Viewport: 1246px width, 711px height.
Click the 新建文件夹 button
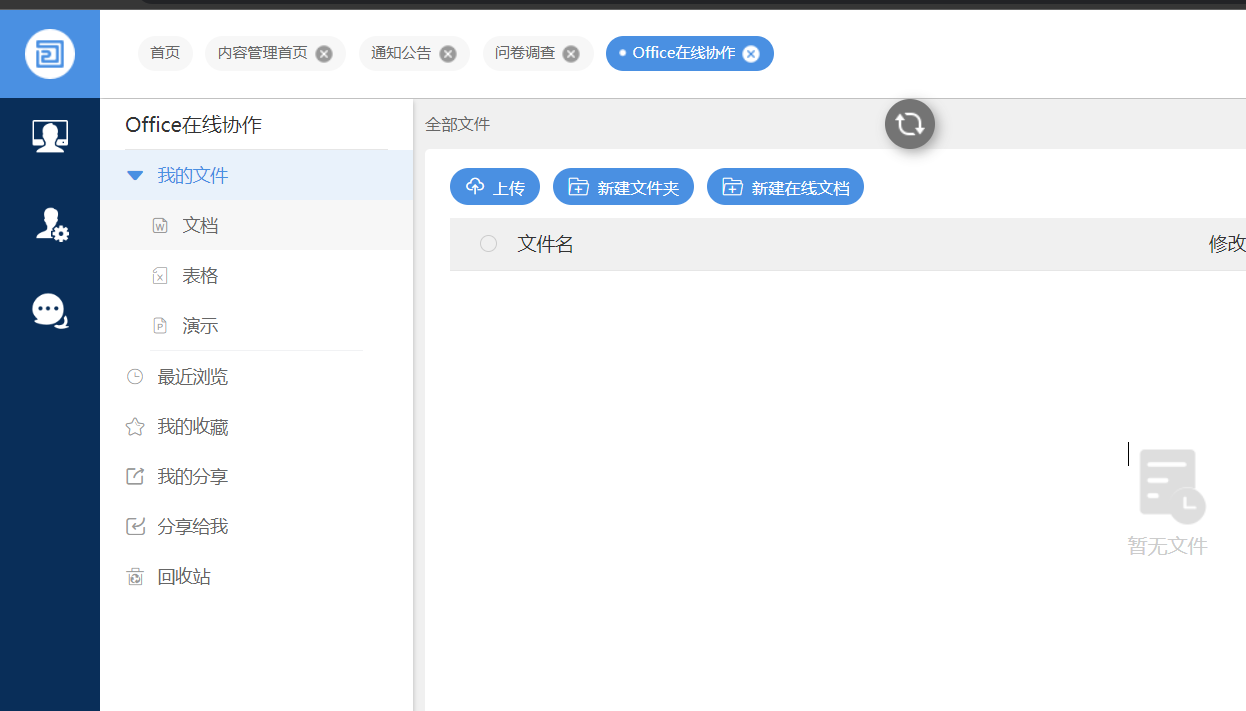point(623,187)
